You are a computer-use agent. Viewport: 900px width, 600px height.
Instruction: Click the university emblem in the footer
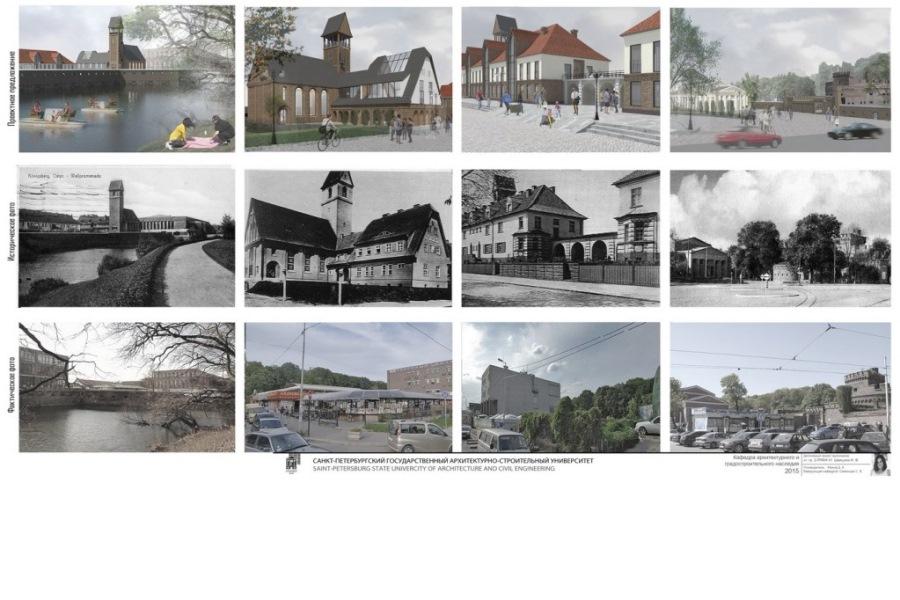(x=293, y=464)
